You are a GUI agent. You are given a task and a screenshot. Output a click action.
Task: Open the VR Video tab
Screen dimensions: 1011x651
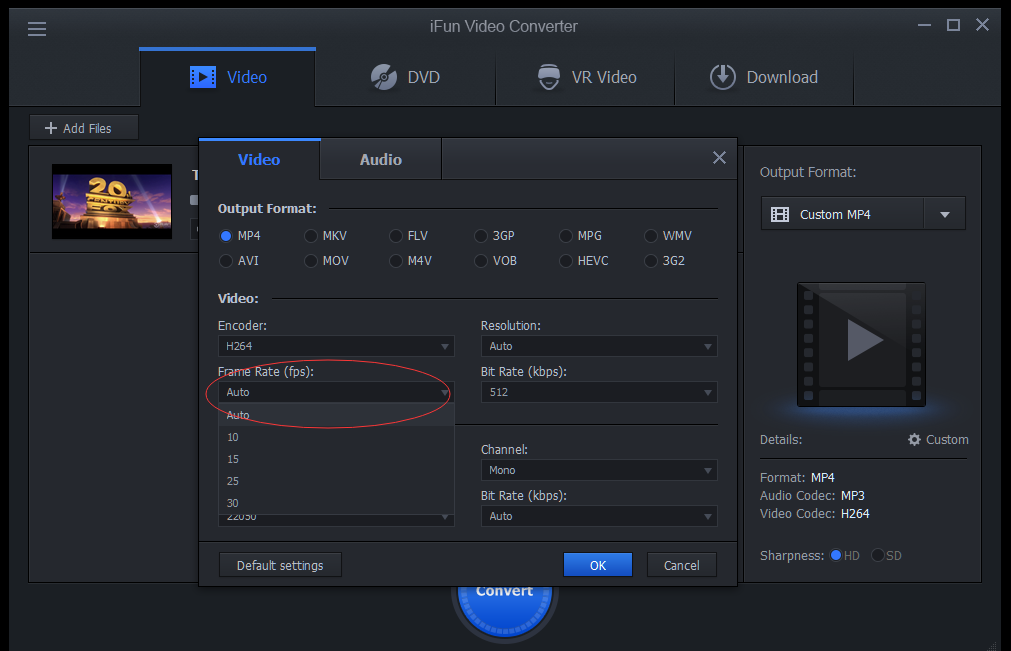pos(585,77)
